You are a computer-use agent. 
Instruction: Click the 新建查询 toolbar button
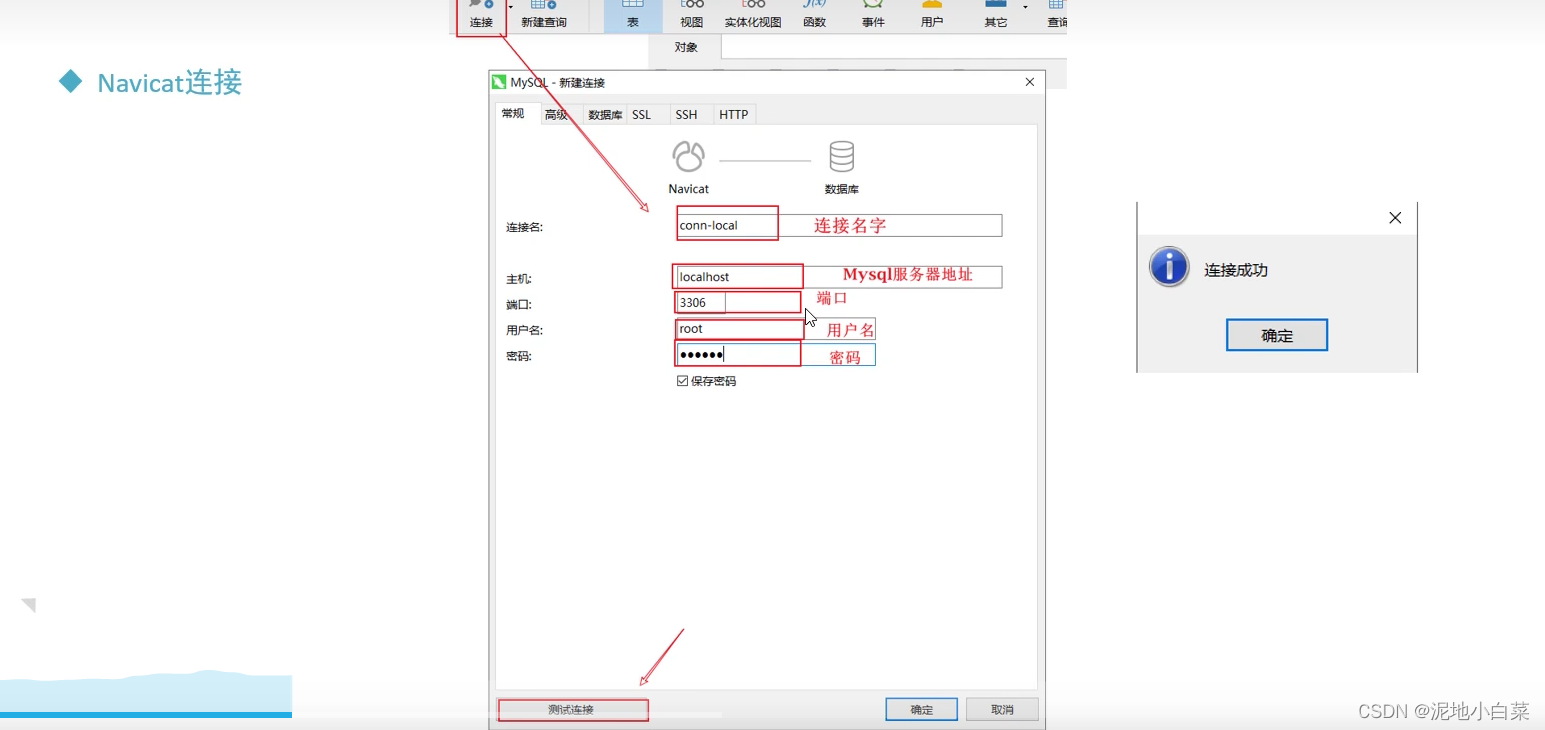pyautogui.click(x=544, y=15)
